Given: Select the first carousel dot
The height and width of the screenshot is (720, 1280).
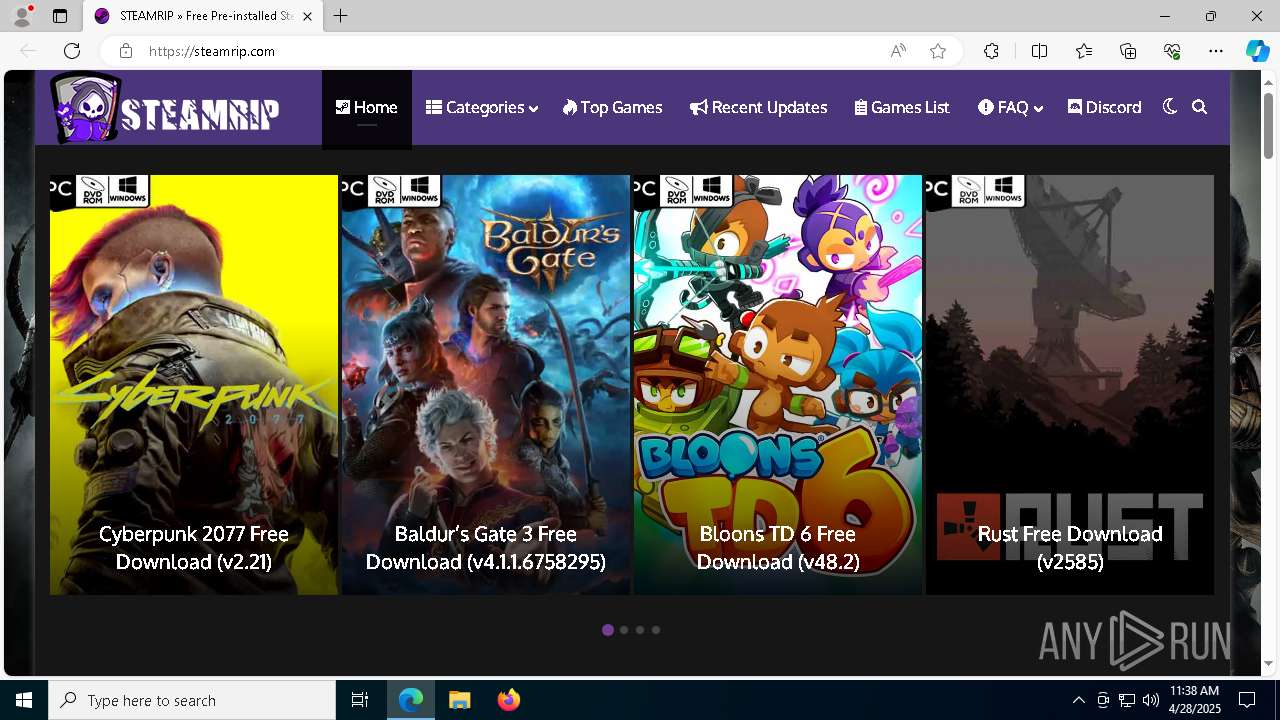Looking at the screenshot, I should 608,630.
